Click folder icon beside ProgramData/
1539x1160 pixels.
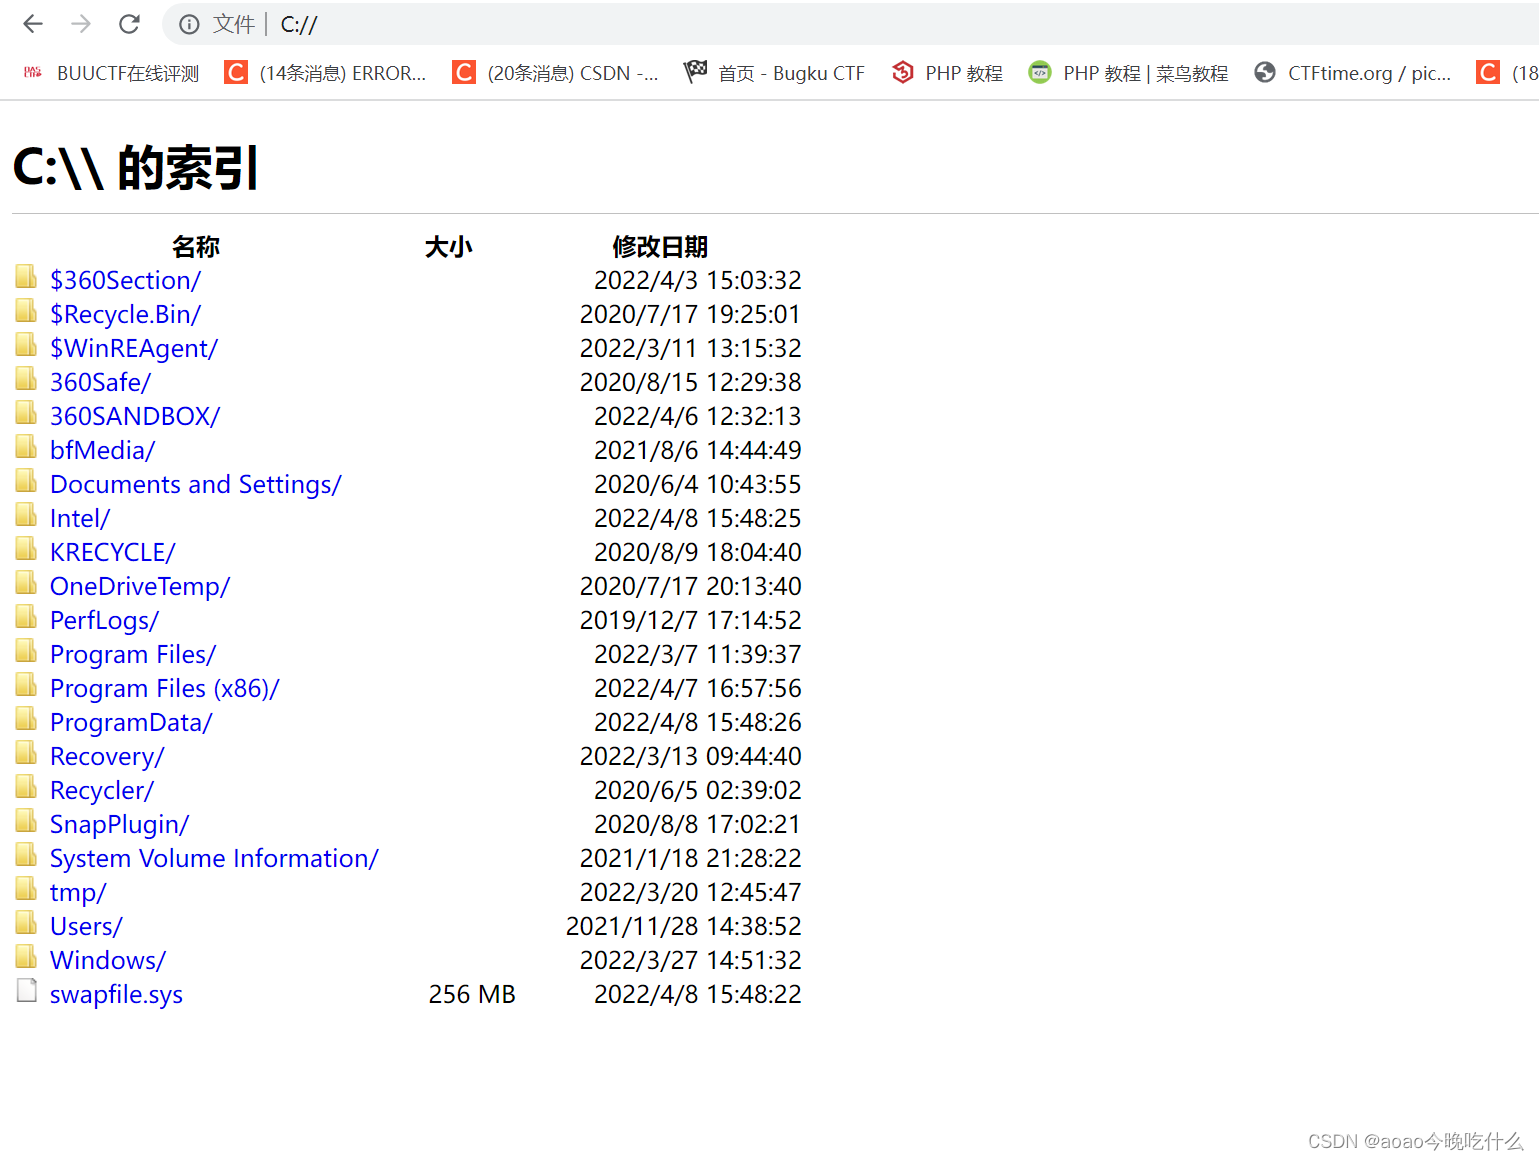27,719
